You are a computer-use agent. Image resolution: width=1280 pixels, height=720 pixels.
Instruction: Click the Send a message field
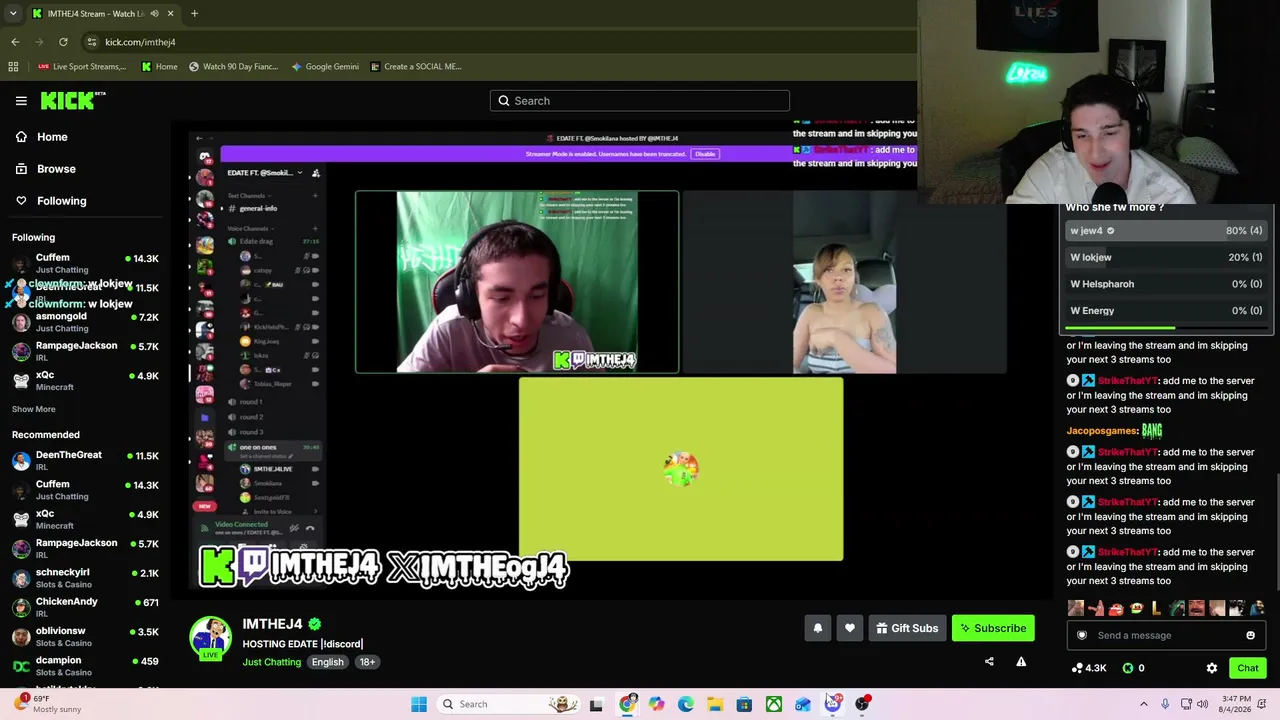[1165, 635]
